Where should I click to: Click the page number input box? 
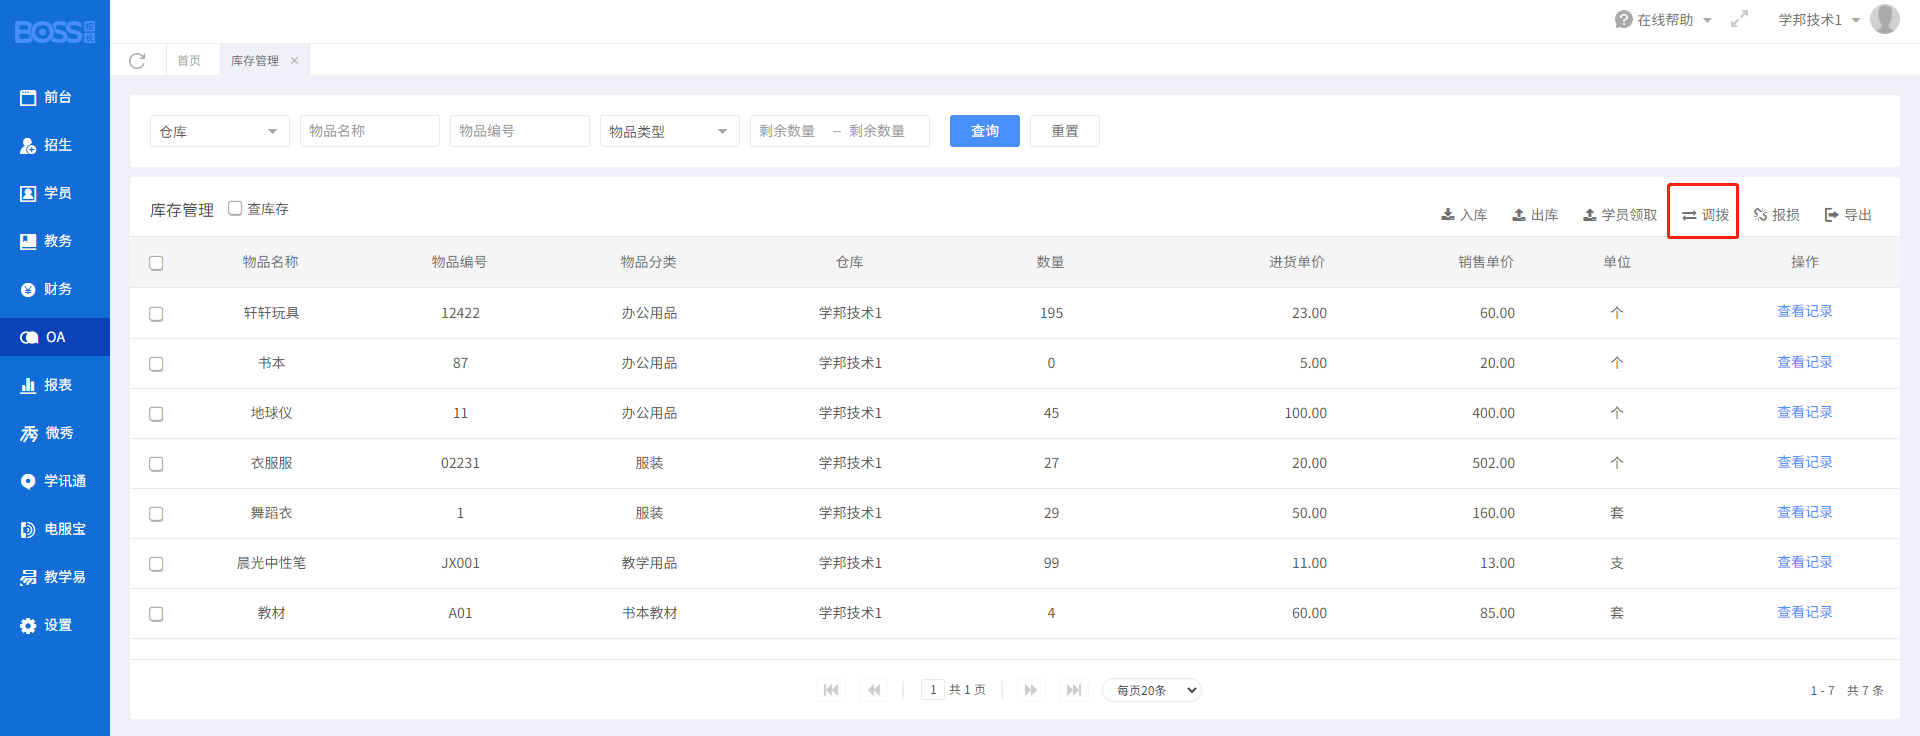point(933,690)
